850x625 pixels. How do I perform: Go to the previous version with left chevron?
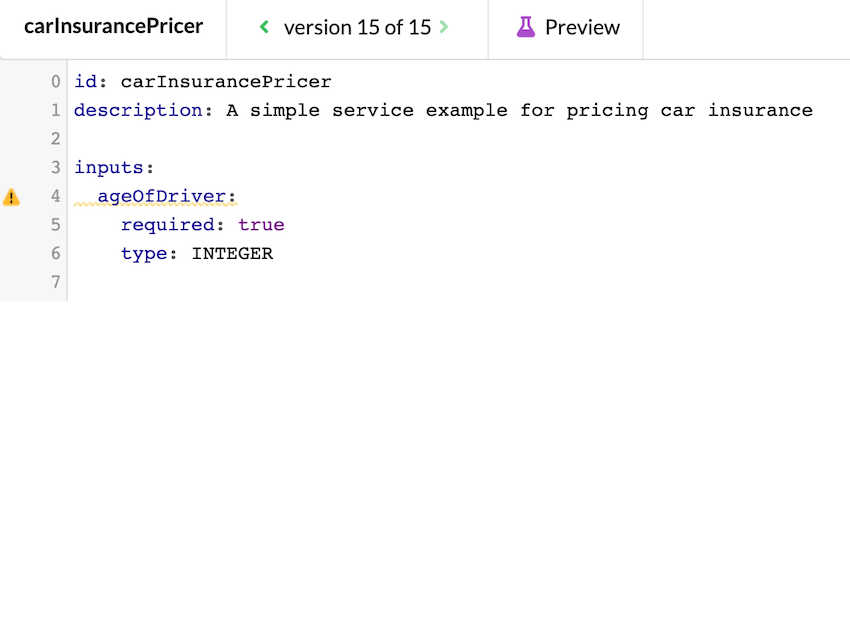point(264,27)
